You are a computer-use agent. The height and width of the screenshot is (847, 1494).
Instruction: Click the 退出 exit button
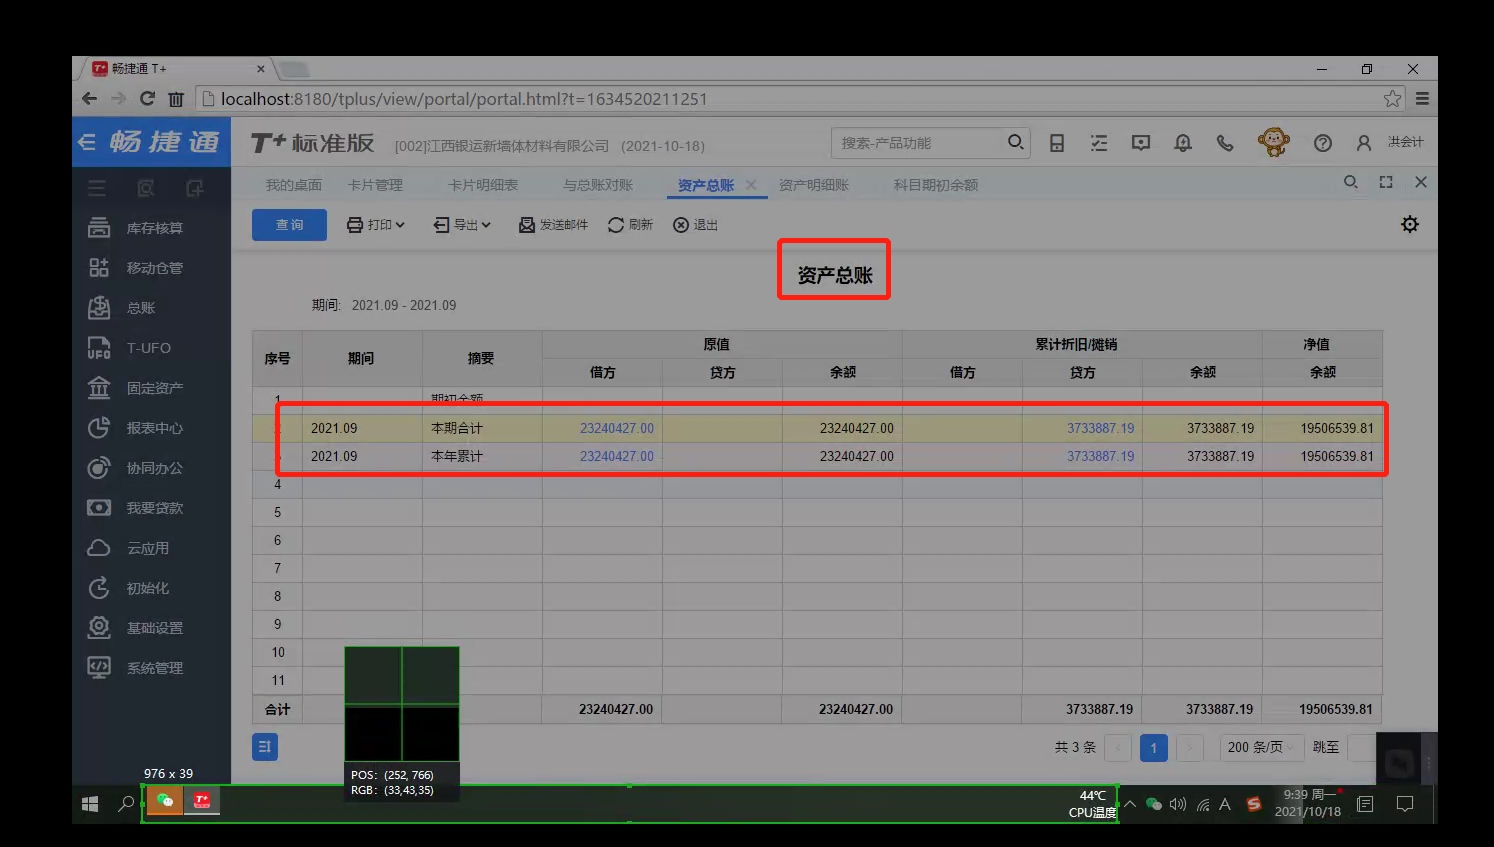click(695, 225)
